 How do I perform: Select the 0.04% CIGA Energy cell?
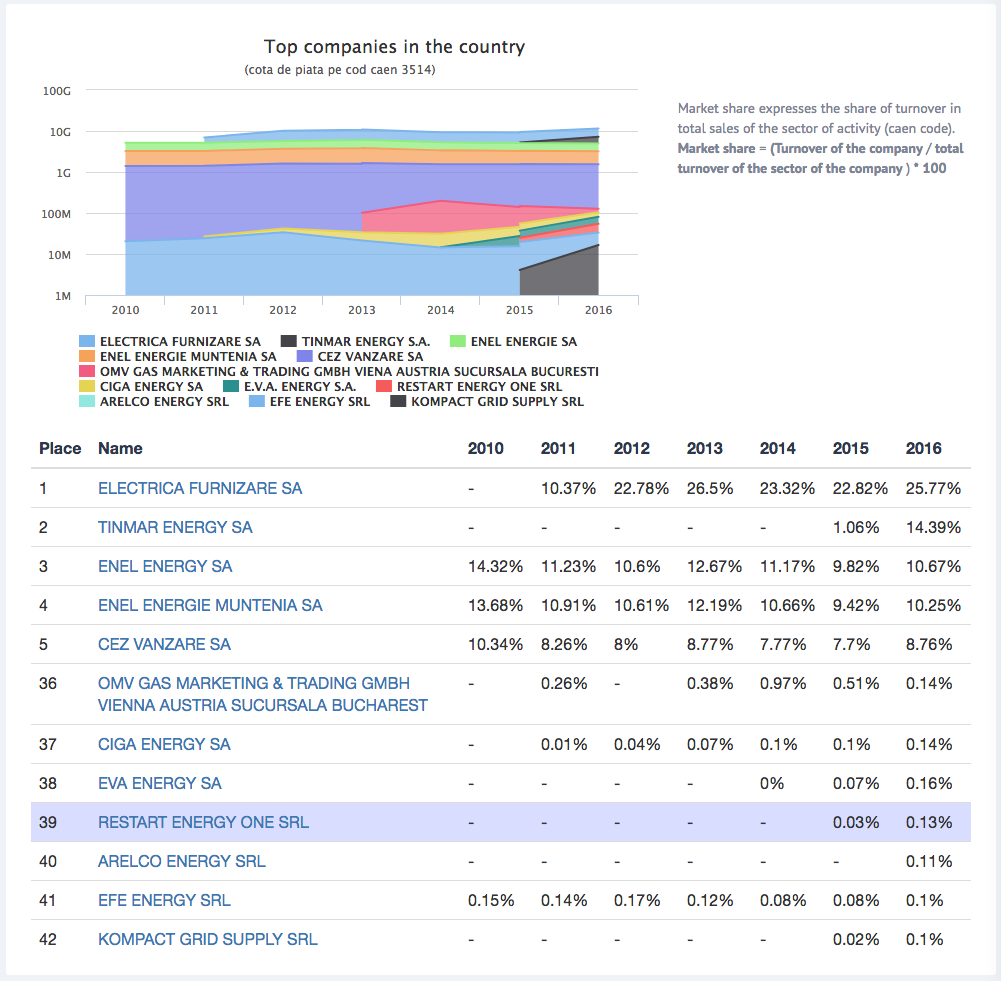[636, 744]
